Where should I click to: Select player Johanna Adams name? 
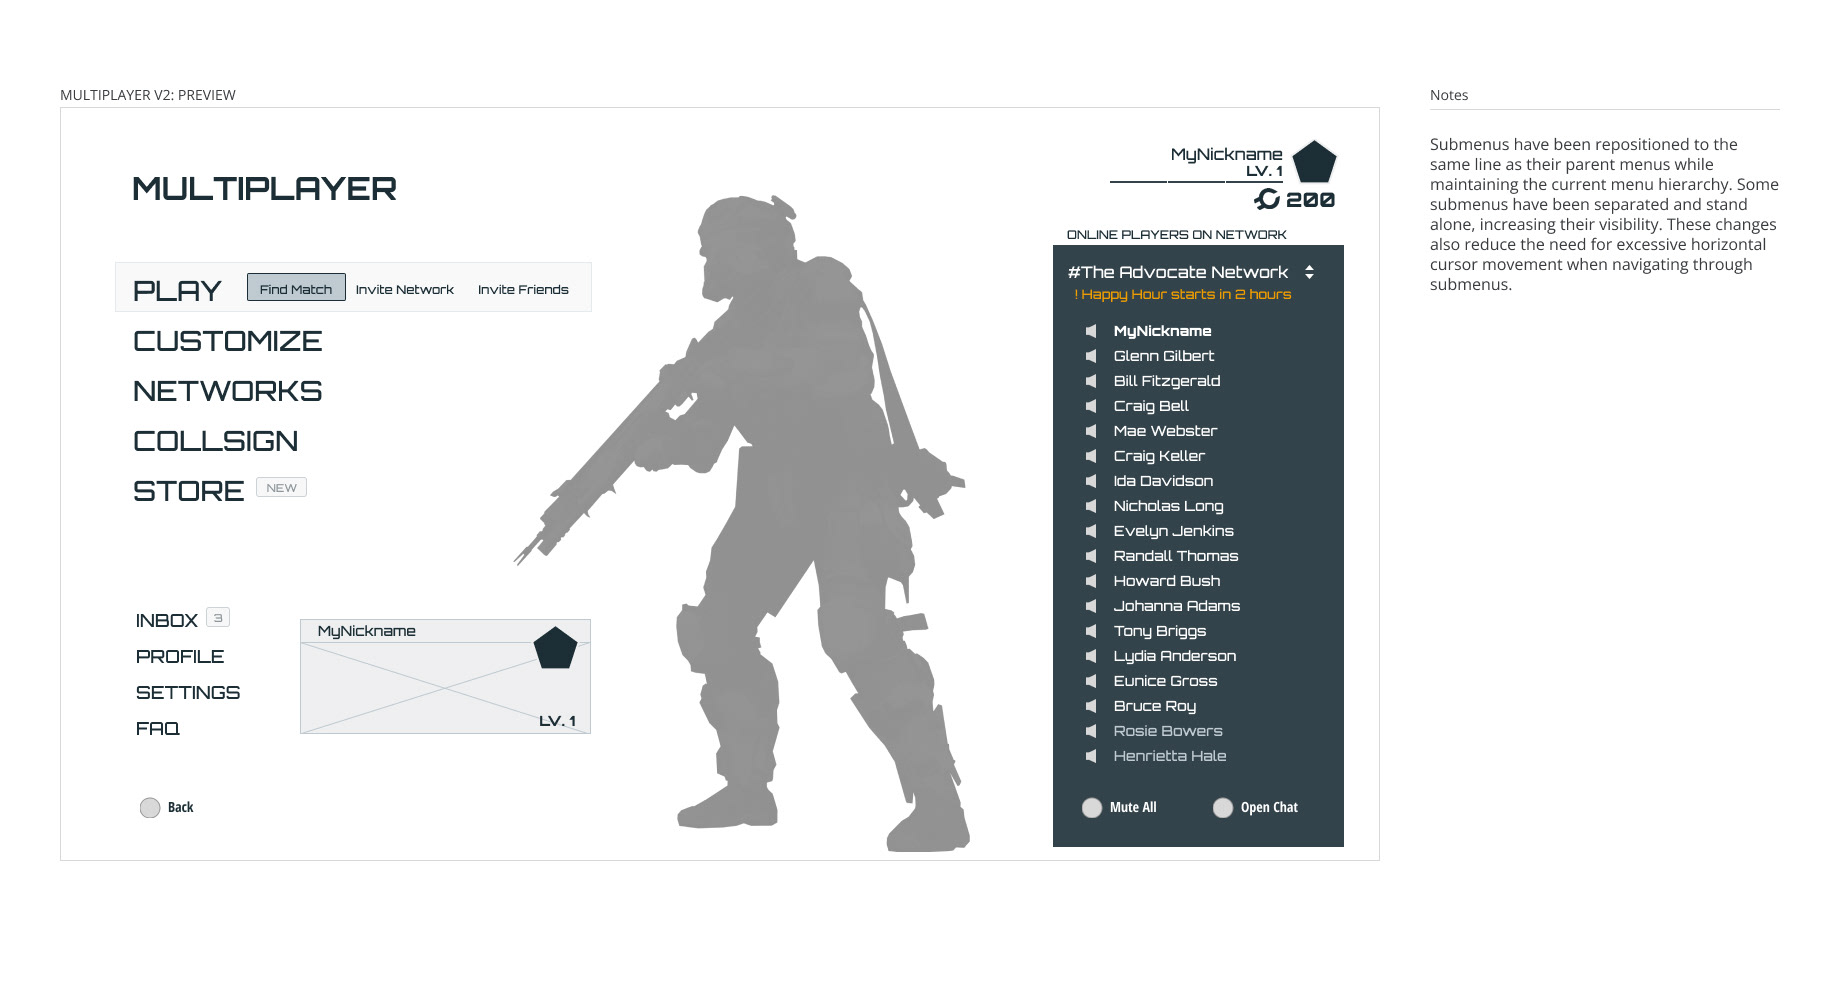(x=1177, y=606)
